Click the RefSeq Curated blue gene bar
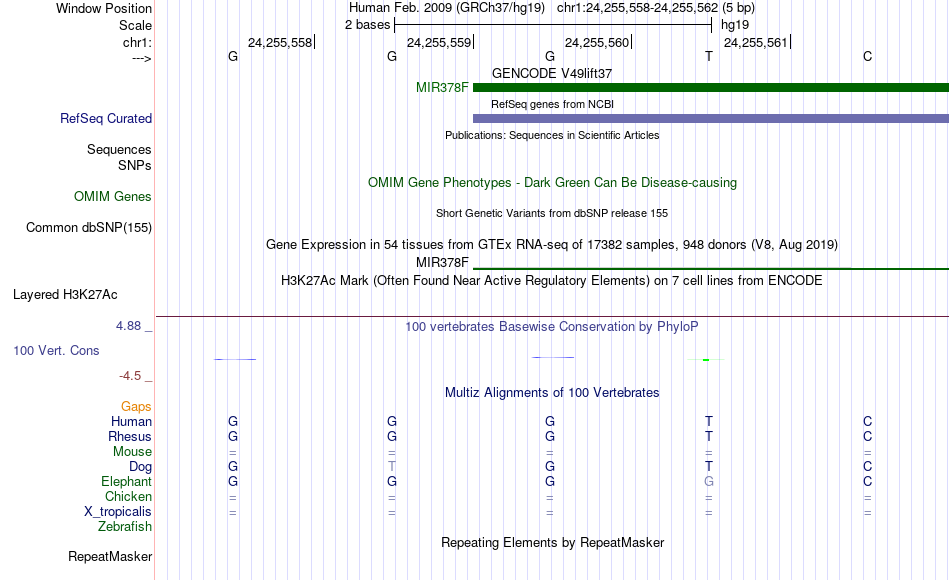Viewport: 950px width, 580px height. coord(711,119)
